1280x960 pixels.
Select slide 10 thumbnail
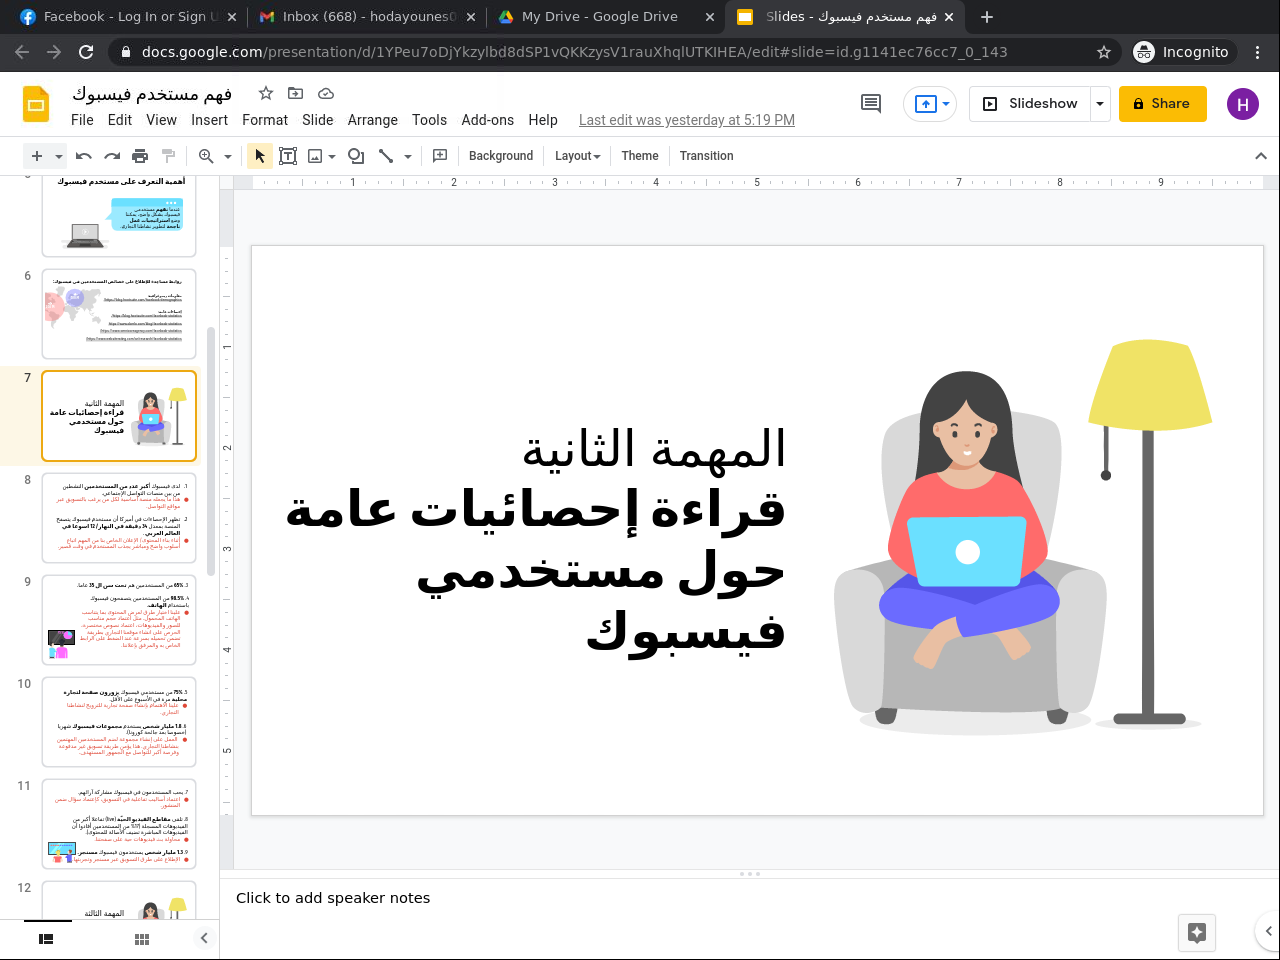pos(119,722)
